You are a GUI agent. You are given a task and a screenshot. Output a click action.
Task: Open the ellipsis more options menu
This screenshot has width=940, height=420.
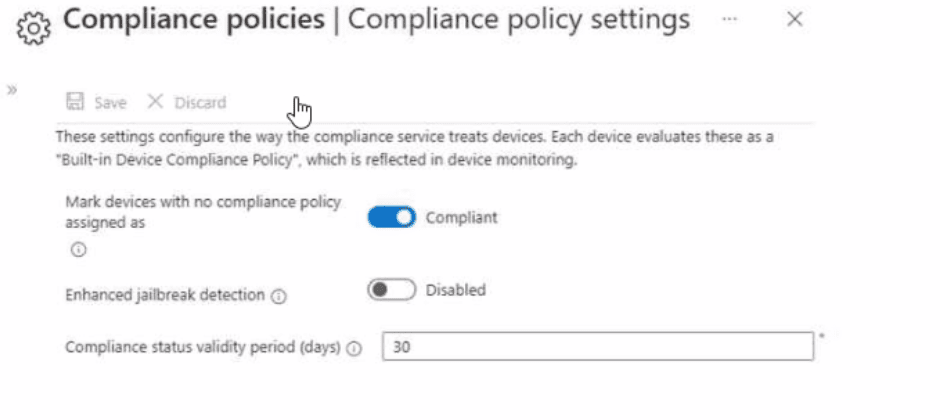click(730, 20)
